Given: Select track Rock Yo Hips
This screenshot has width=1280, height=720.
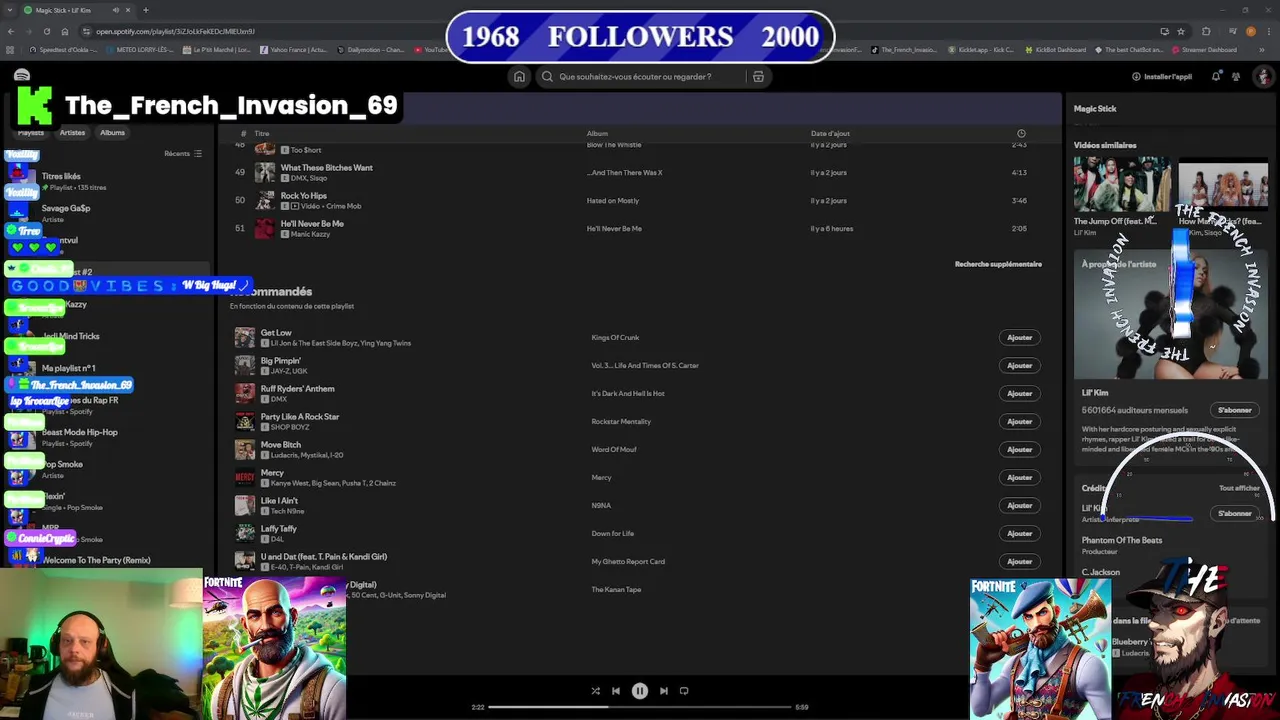Looking at the screenshot, I should [x=640, y=200].
